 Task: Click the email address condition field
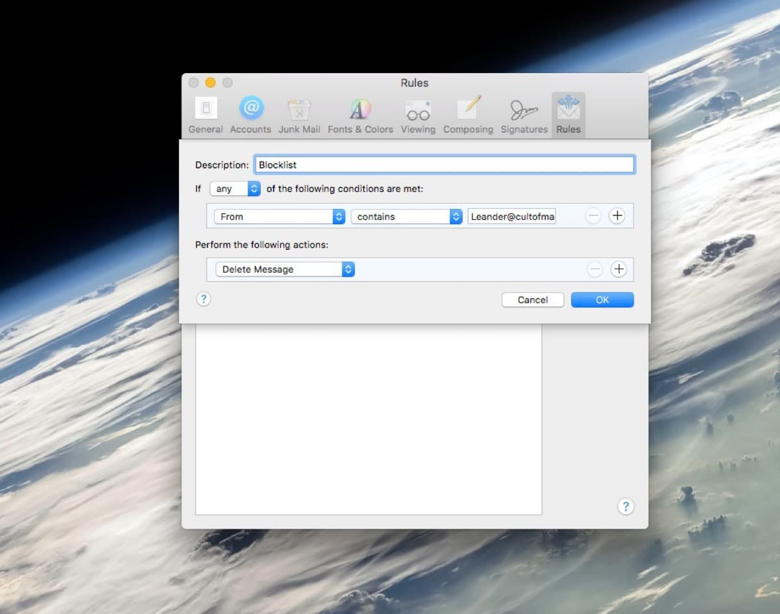(511, 216)
